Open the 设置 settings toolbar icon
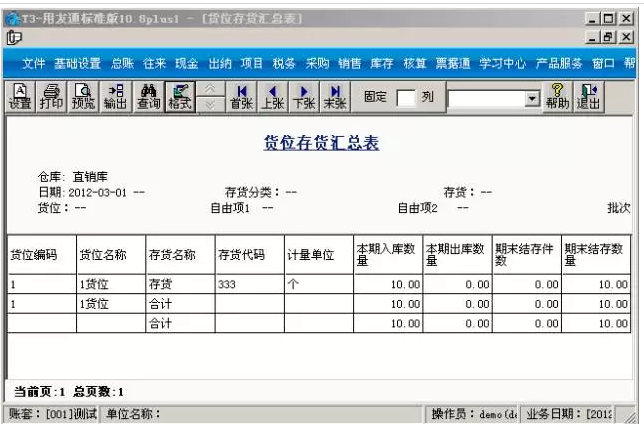Screen dimensions: 644x424 pyautogui.click(x=20, y=97)
